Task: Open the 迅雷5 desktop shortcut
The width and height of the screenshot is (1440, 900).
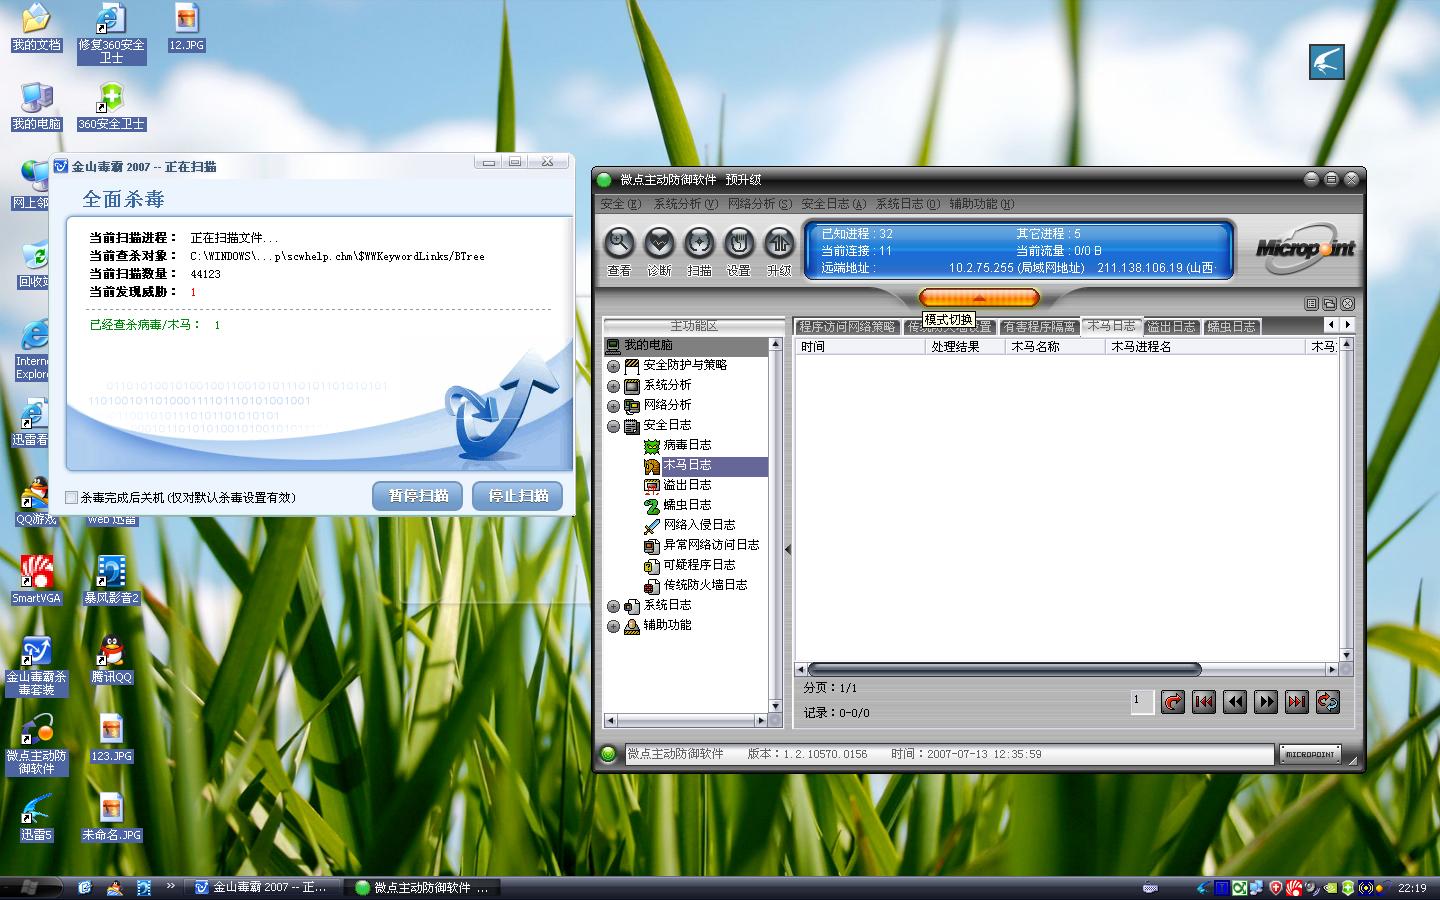Action: tap(36, 818)
